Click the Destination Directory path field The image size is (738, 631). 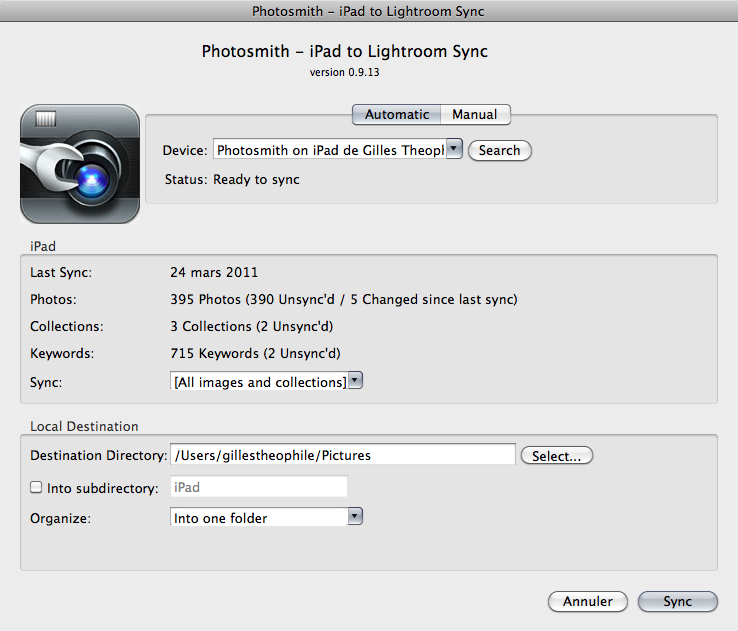(x=343, y=455)
